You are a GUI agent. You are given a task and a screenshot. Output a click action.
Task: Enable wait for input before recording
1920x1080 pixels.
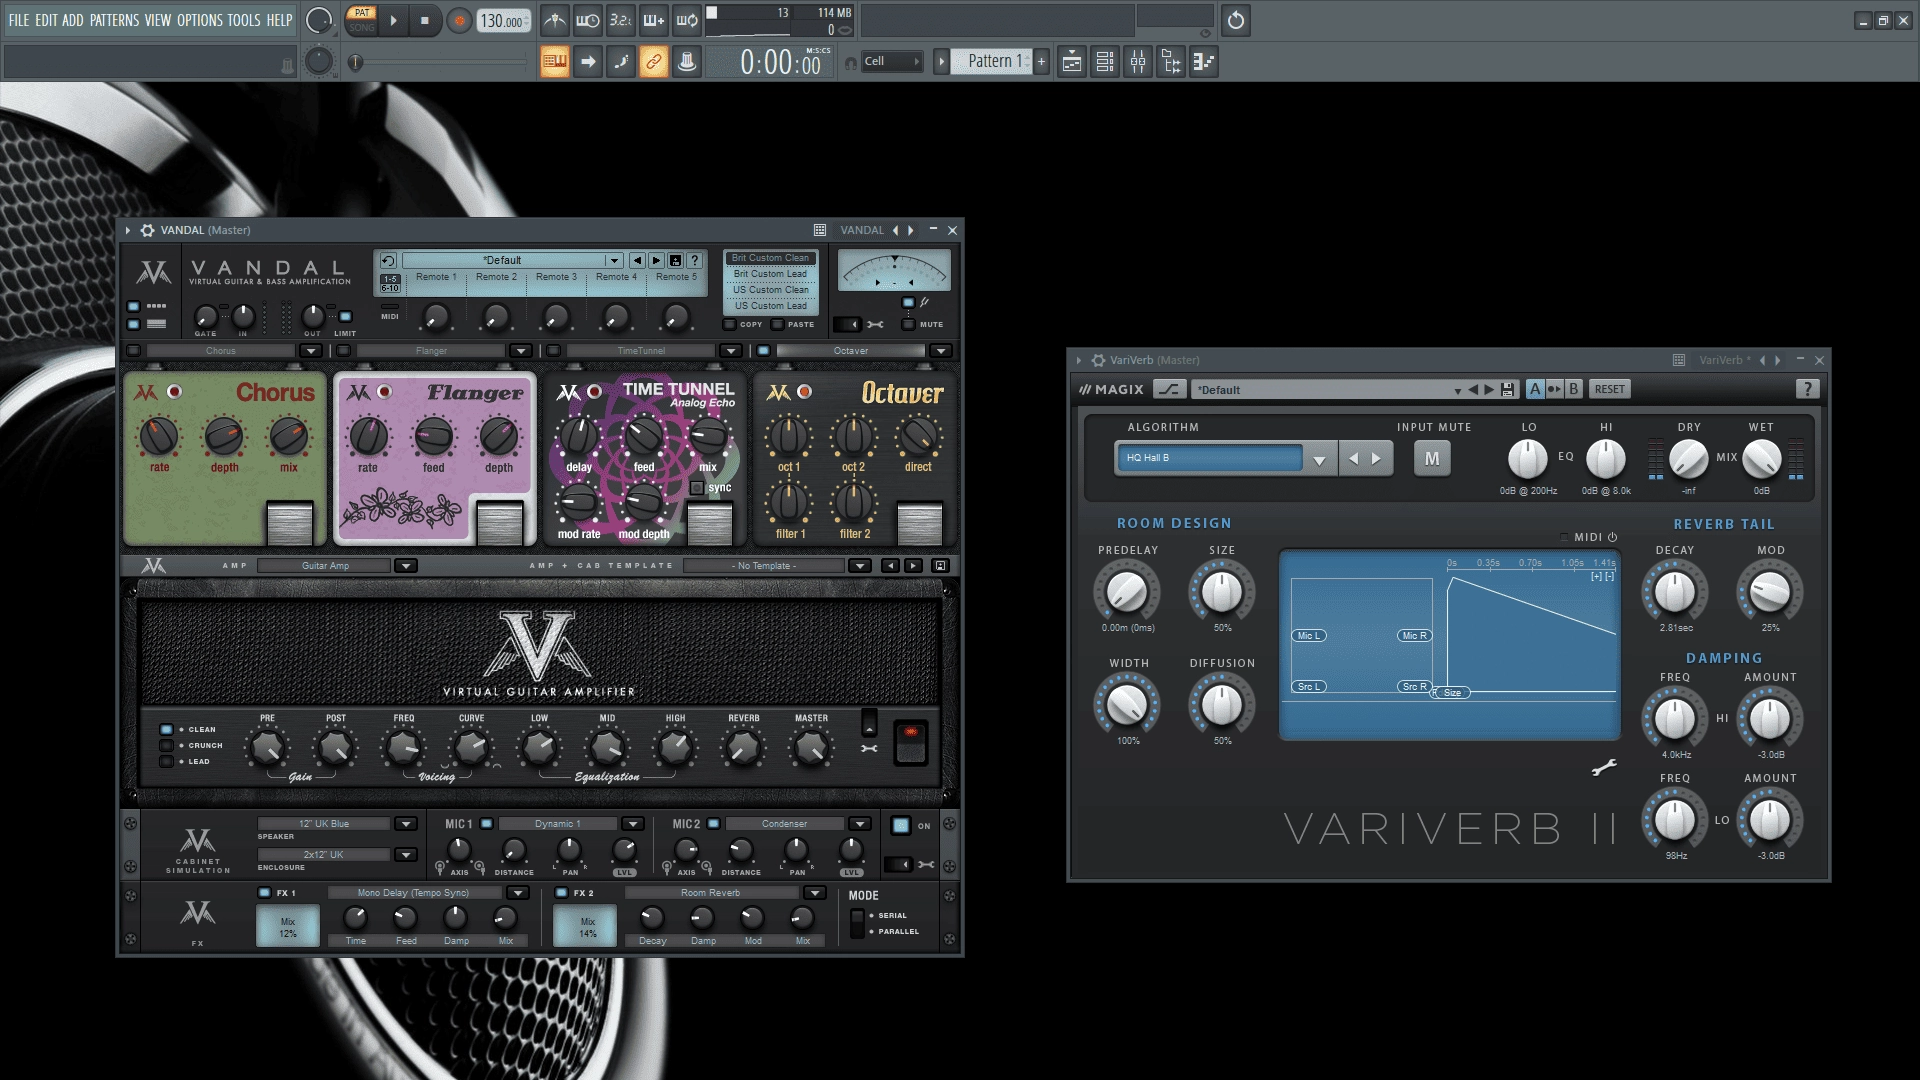coord(588,20)
